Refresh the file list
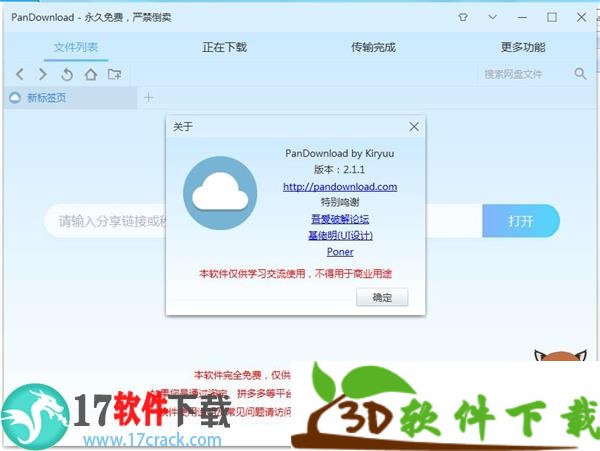This screenshot has height=451, width=600. pyautogui.click(x=67, y=74)
